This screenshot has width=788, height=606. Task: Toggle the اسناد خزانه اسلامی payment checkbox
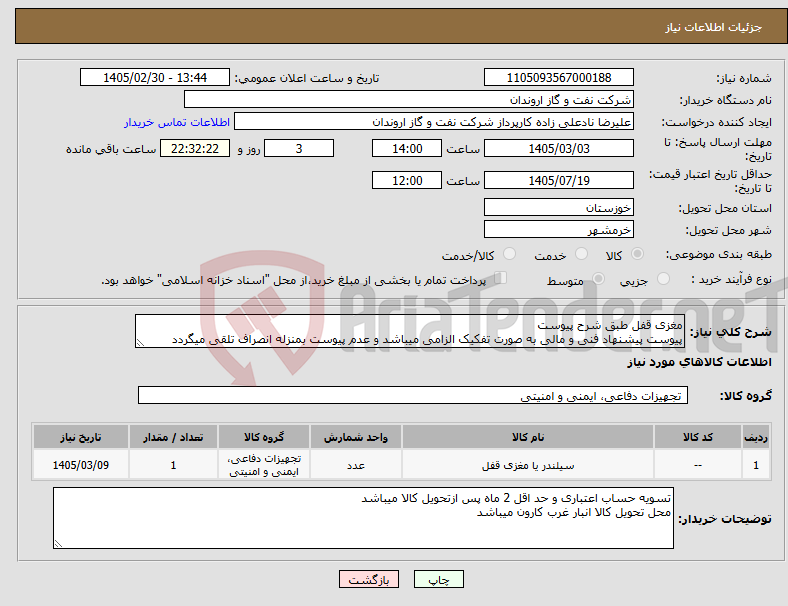coord(501,278)
